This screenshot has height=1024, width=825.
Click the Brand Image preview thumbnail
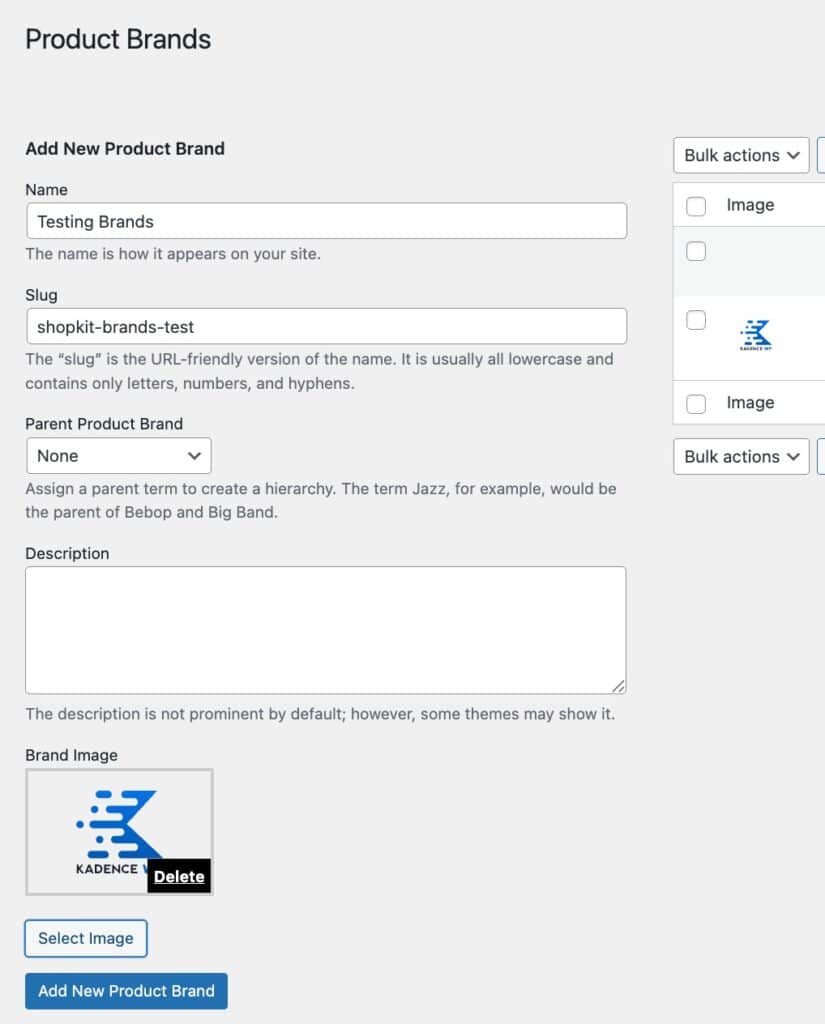[x=118, y=828]
